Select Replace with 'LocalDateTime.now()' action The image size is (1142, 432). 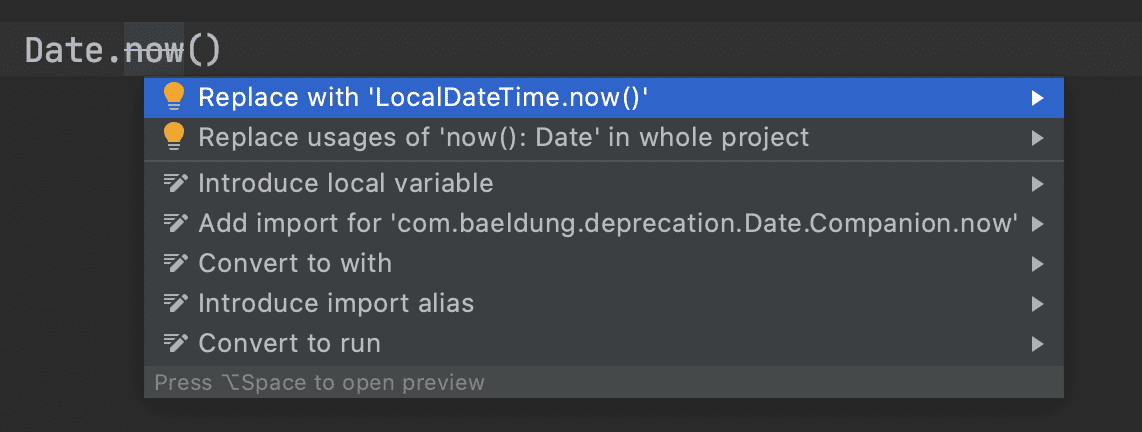(x=604, y=98)
